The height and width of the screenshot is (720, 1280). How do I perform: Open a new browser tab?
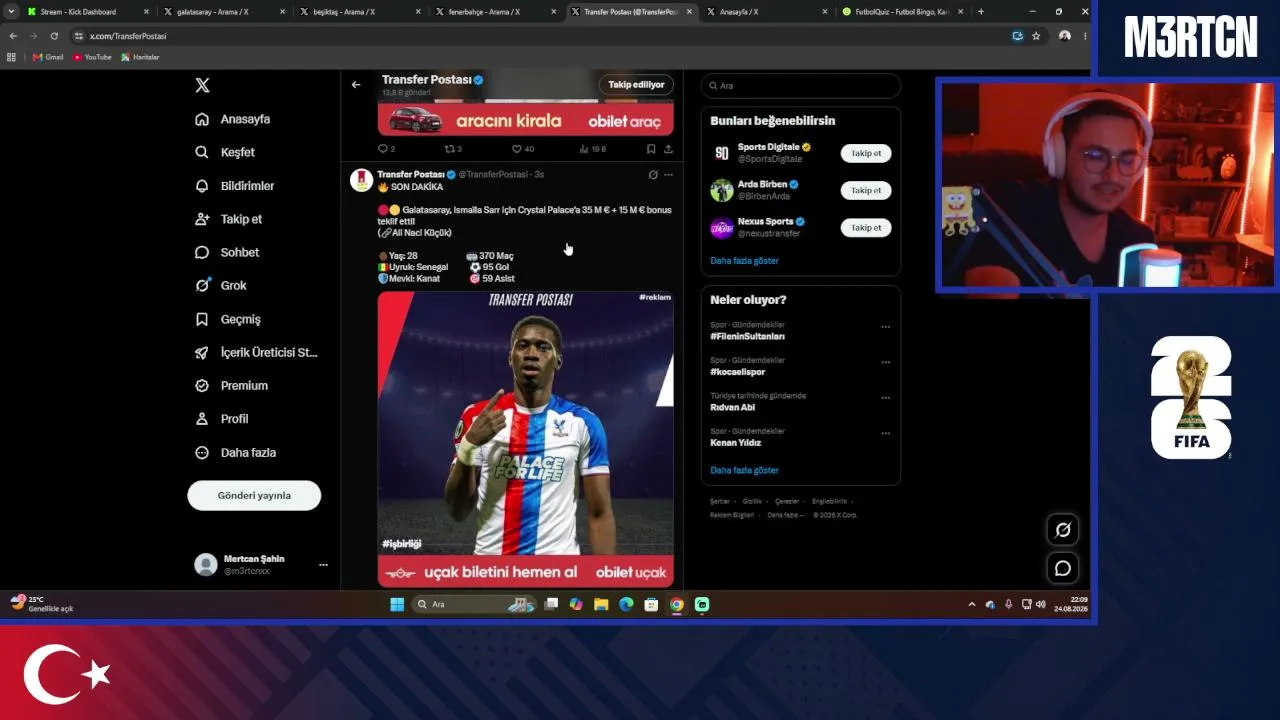(x=980, y=12)
